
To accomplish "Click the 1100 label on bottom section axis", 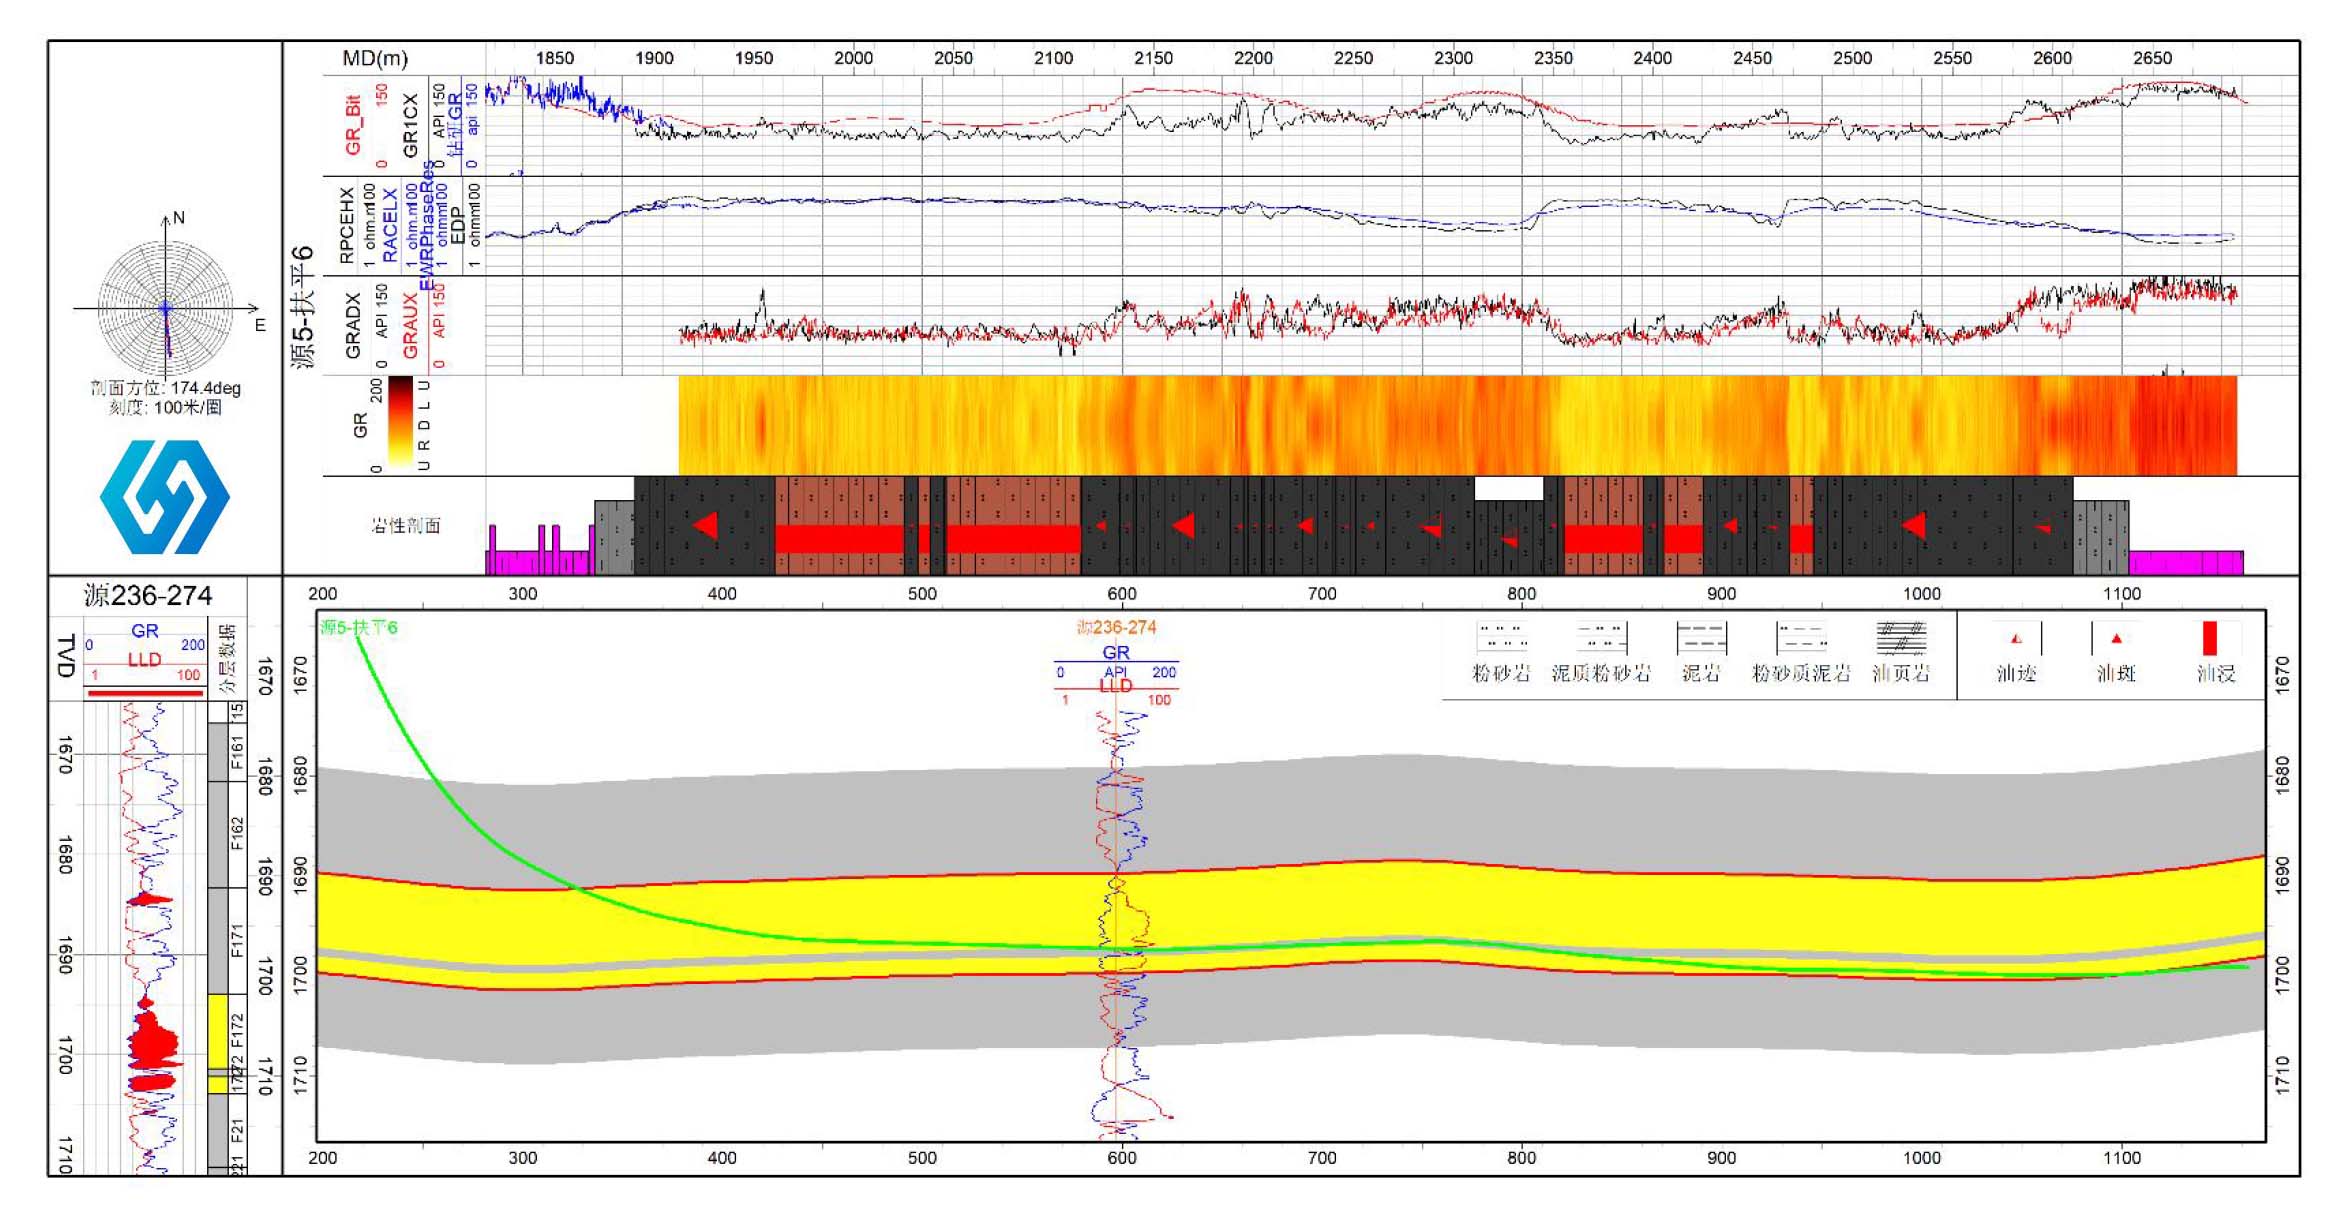I will (2121, 1158).
